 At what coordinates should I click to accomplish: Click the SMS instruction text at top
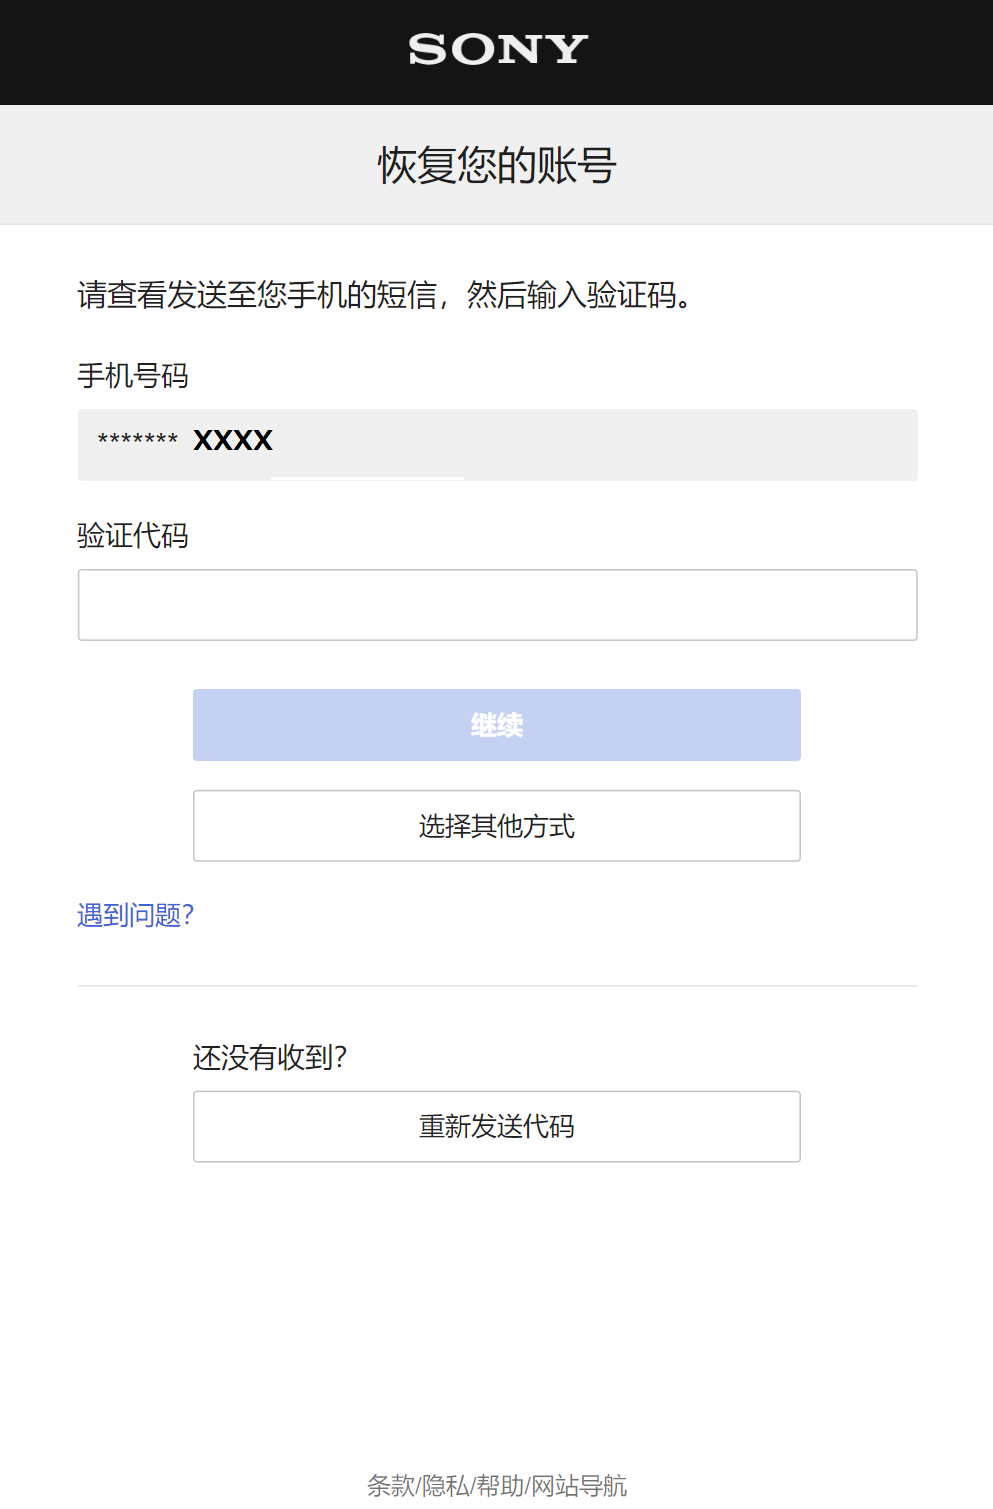pos(384,294)
